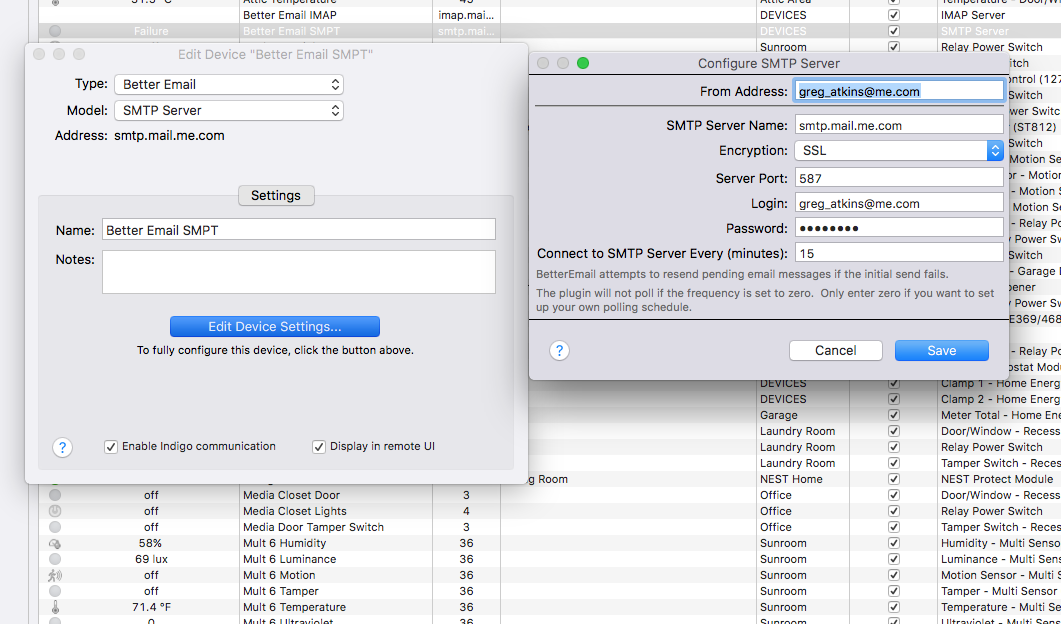Select the Media Closet Door device name
The width and height of the screenshot is (1061, 624).
tap(292, 495)
